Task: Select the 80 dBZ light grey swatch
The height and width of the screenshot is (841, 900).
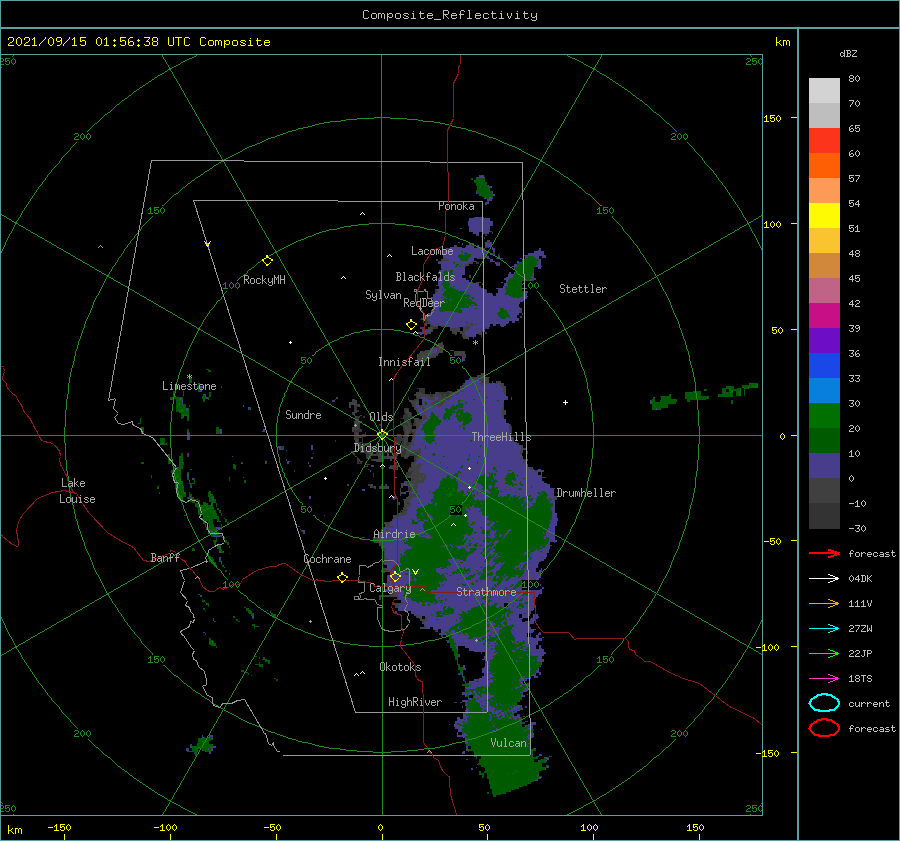Action: (824, 90)
